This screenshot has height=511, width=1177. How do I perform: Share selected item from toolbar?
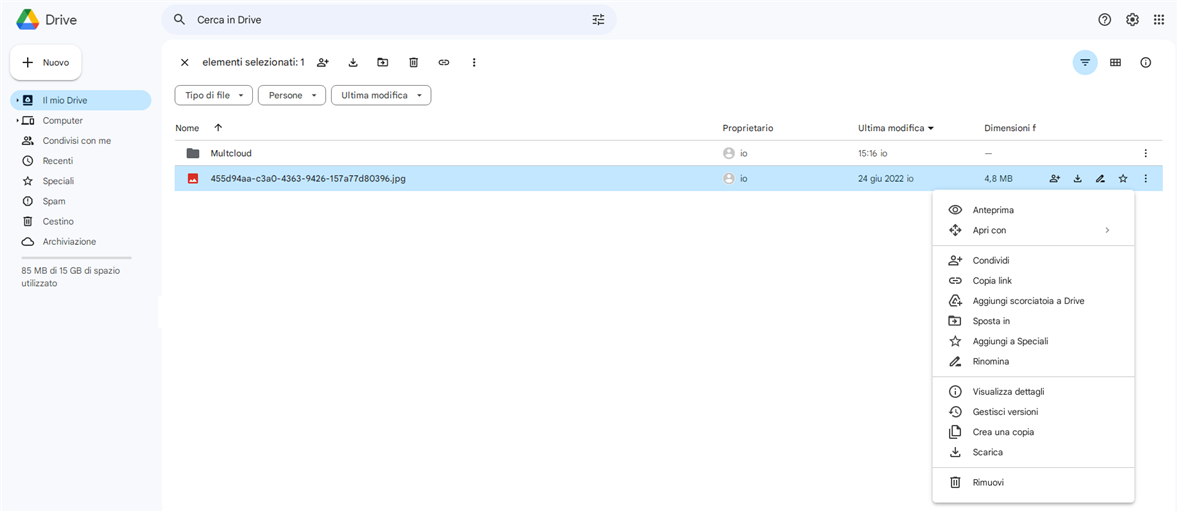click(323, 62)
